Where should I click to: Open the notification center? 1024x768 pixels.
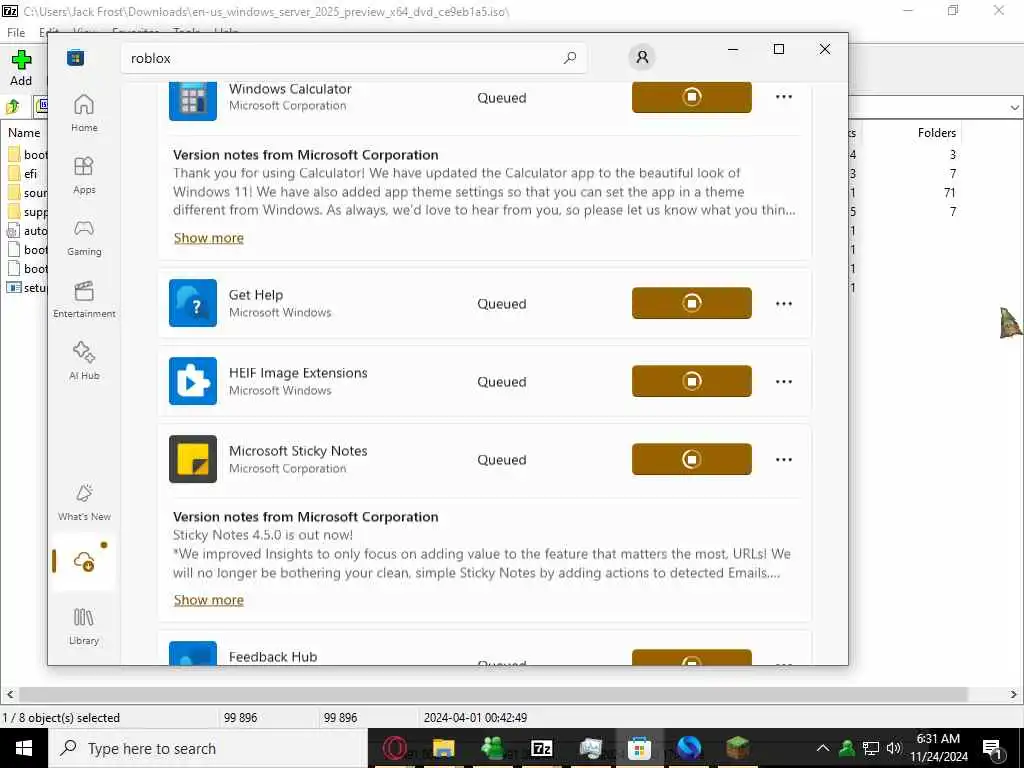[992, 749]
